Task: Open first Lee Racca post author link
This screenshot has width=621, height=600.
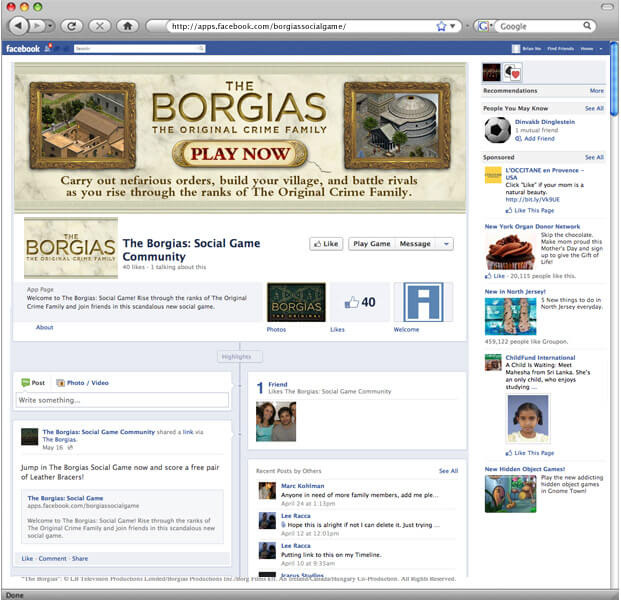Action: tap(295, 516)
